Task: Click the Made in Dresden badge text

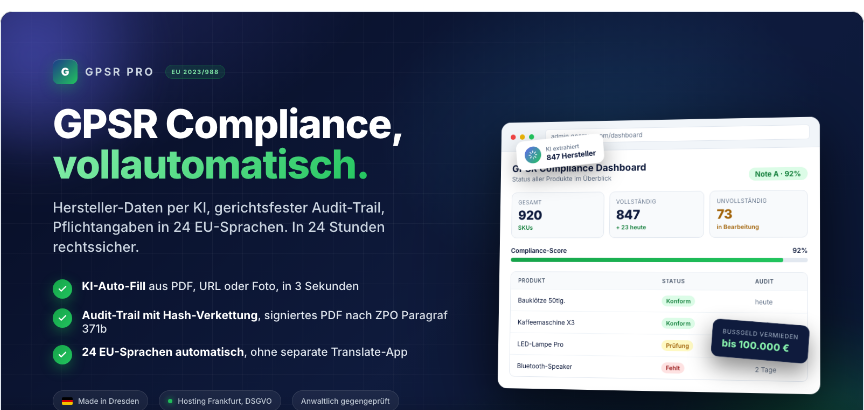Action: point(109,401)
